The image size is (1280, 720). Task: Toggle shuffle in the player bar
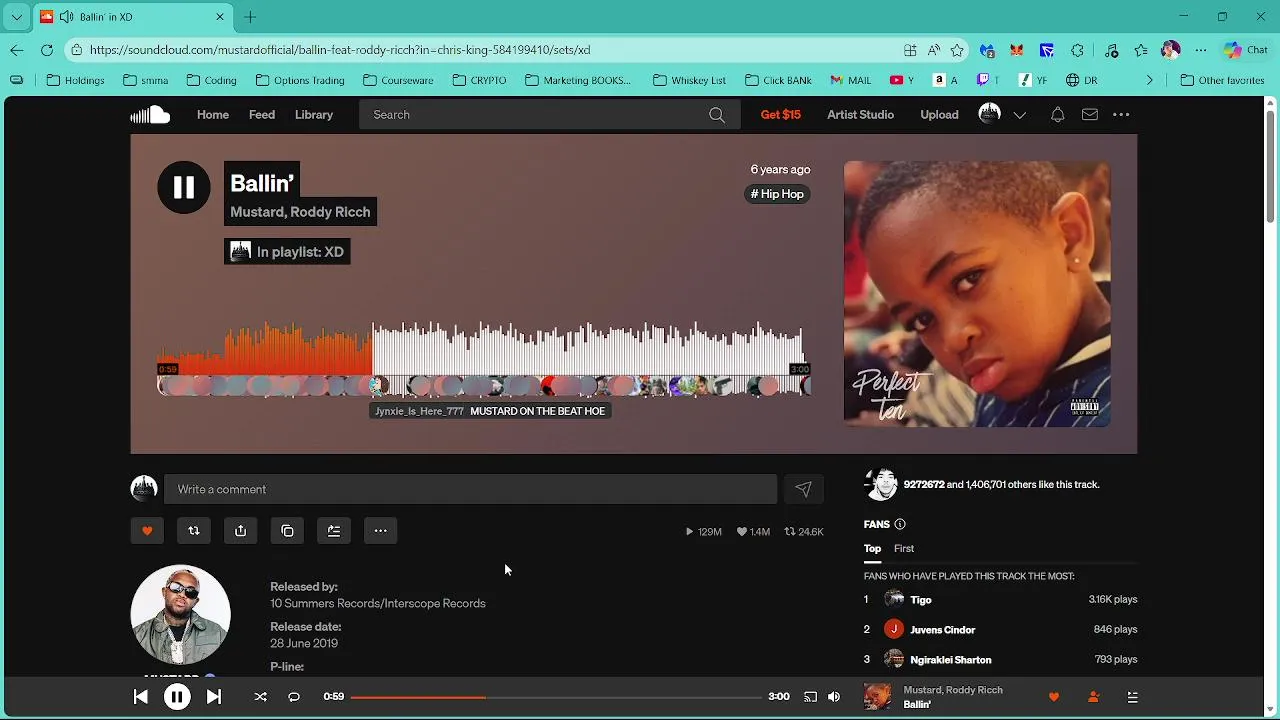point(261,697)
